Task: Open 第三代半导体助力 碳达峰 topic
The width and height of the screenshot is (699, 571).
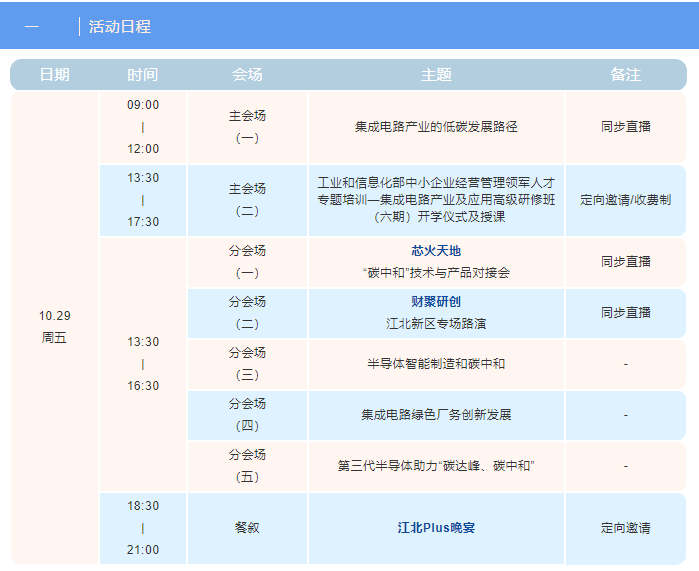Action: tap(436, 466)
